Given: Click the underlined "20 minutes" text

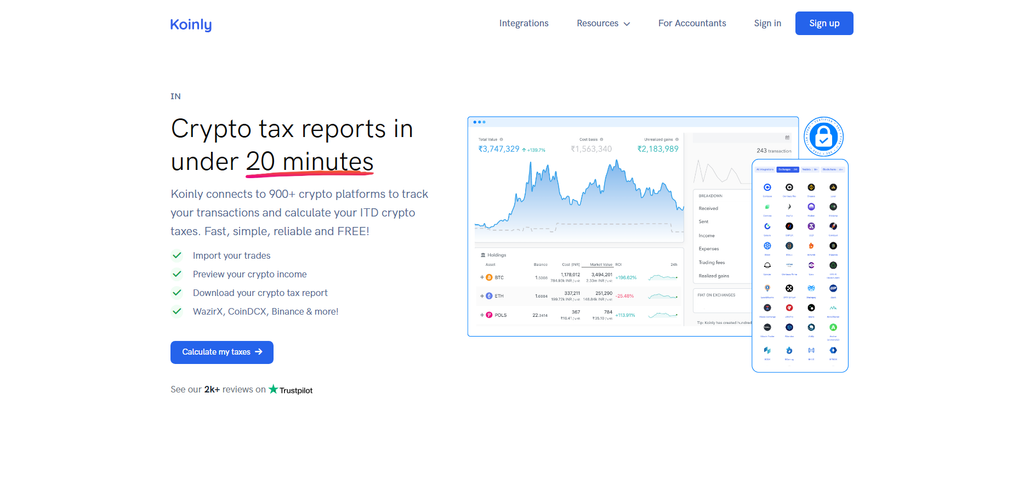Looking at the screenshot, I should click(x=310, y=161).
